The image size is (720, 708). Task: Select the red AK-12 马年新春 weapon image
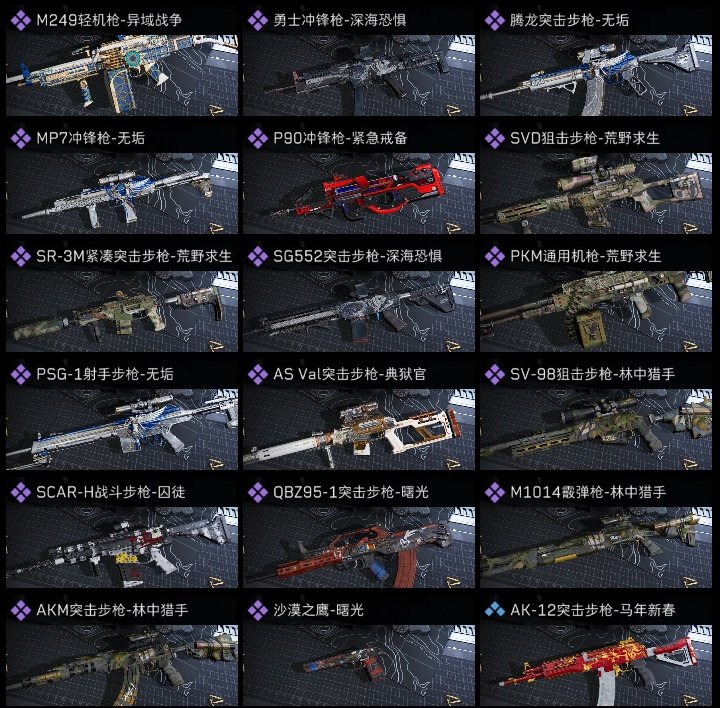(x=596, y=665)
